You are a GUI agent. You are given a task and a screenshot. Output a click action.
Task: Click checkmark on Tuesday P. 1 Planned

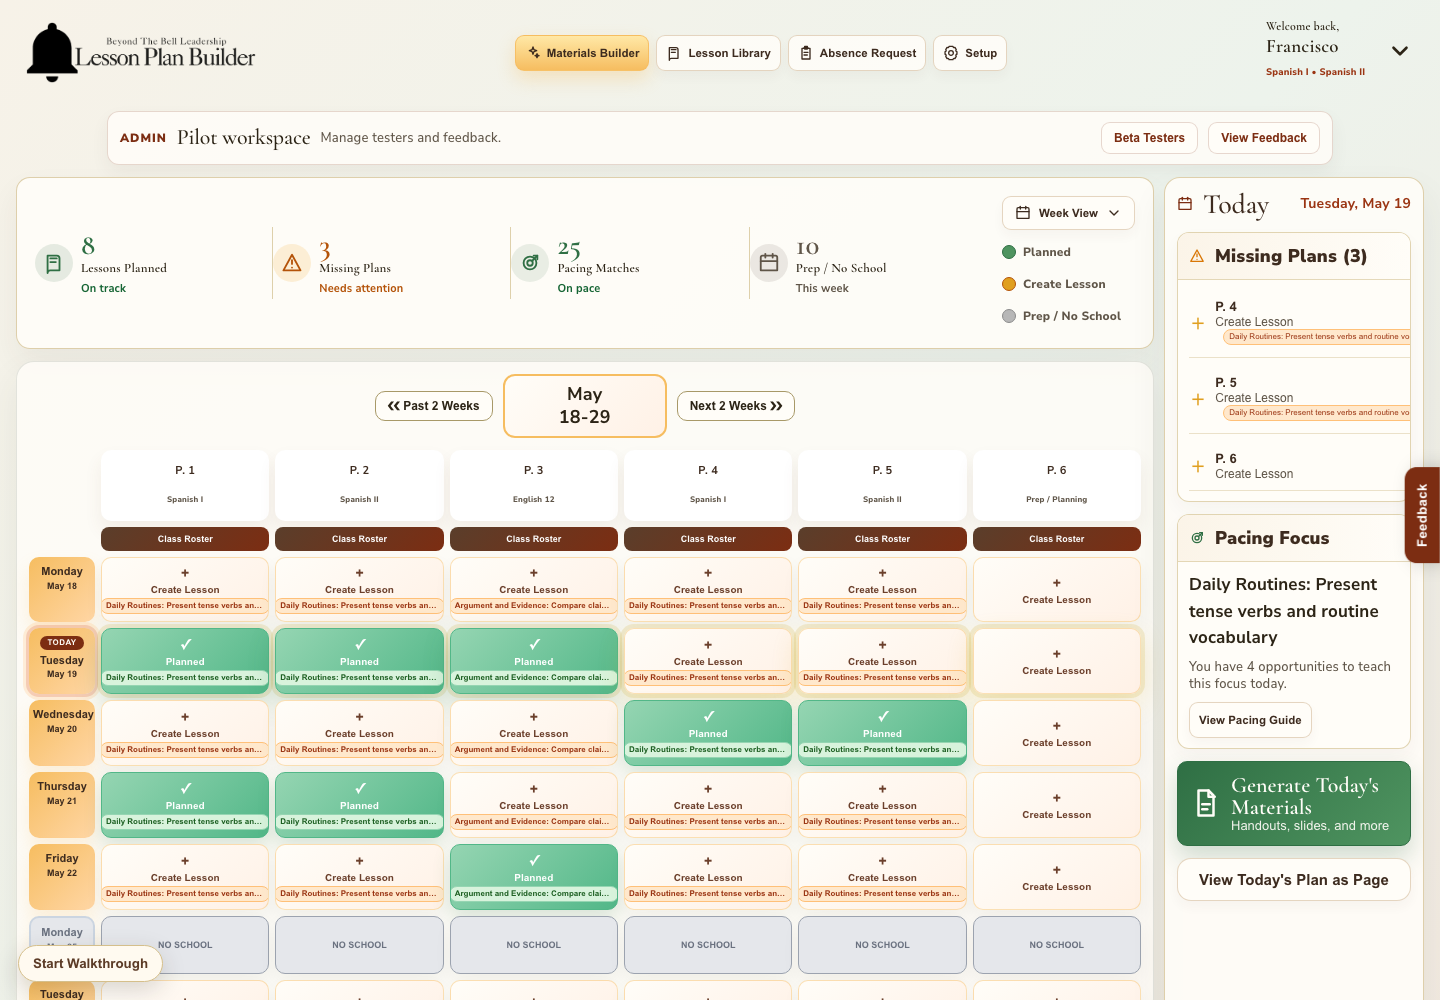tap(185, 645)
